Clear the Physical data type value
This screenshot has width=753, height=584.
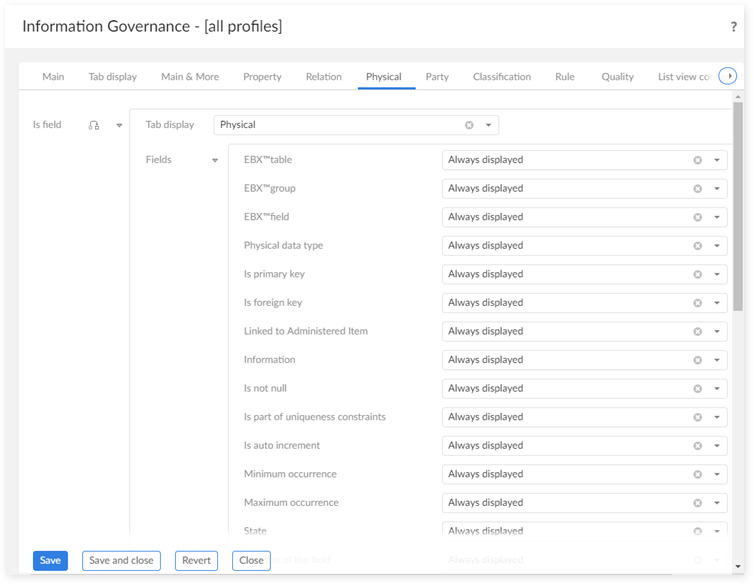[698, 246]
